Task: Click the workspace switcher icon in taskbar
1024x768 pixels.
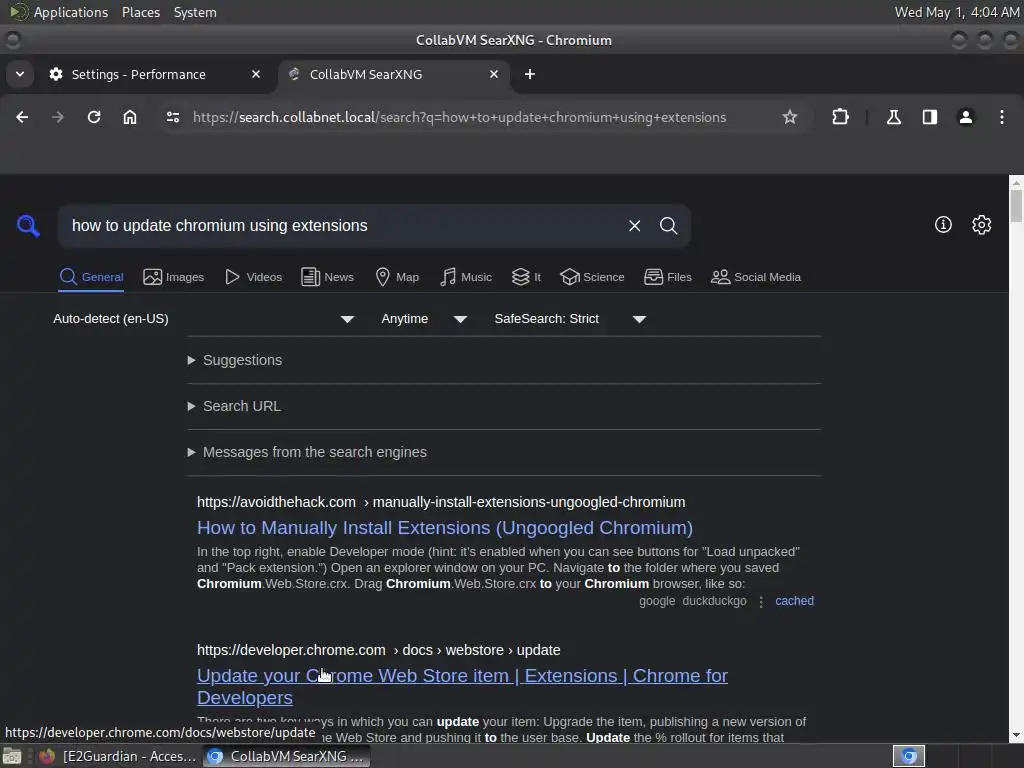Action: (908, 756)
